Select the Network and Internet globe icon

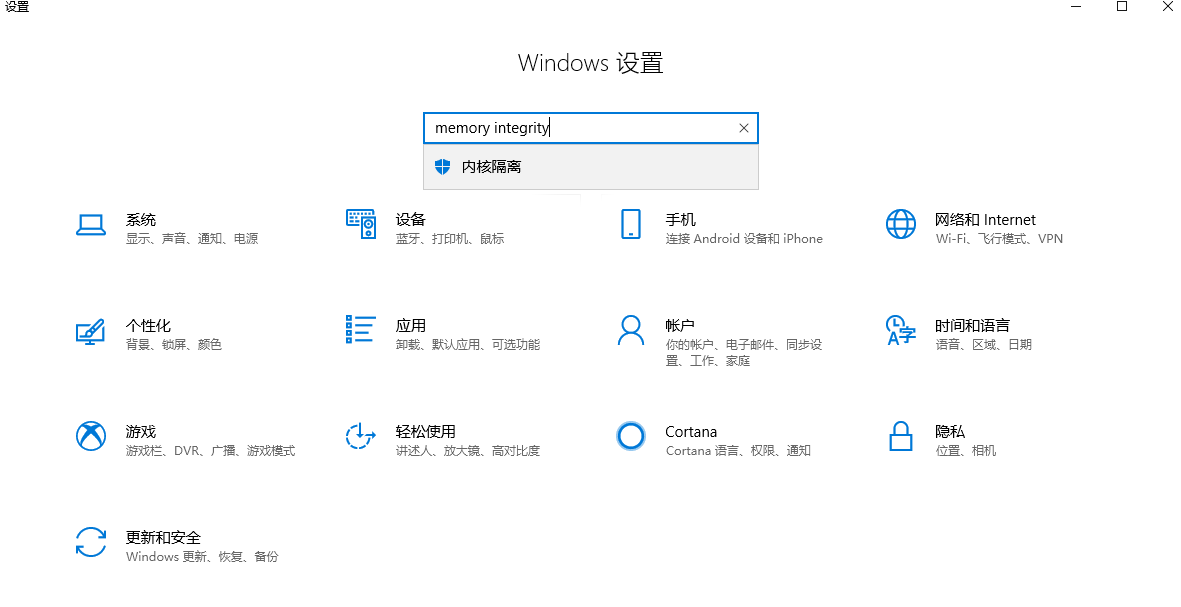900,225
